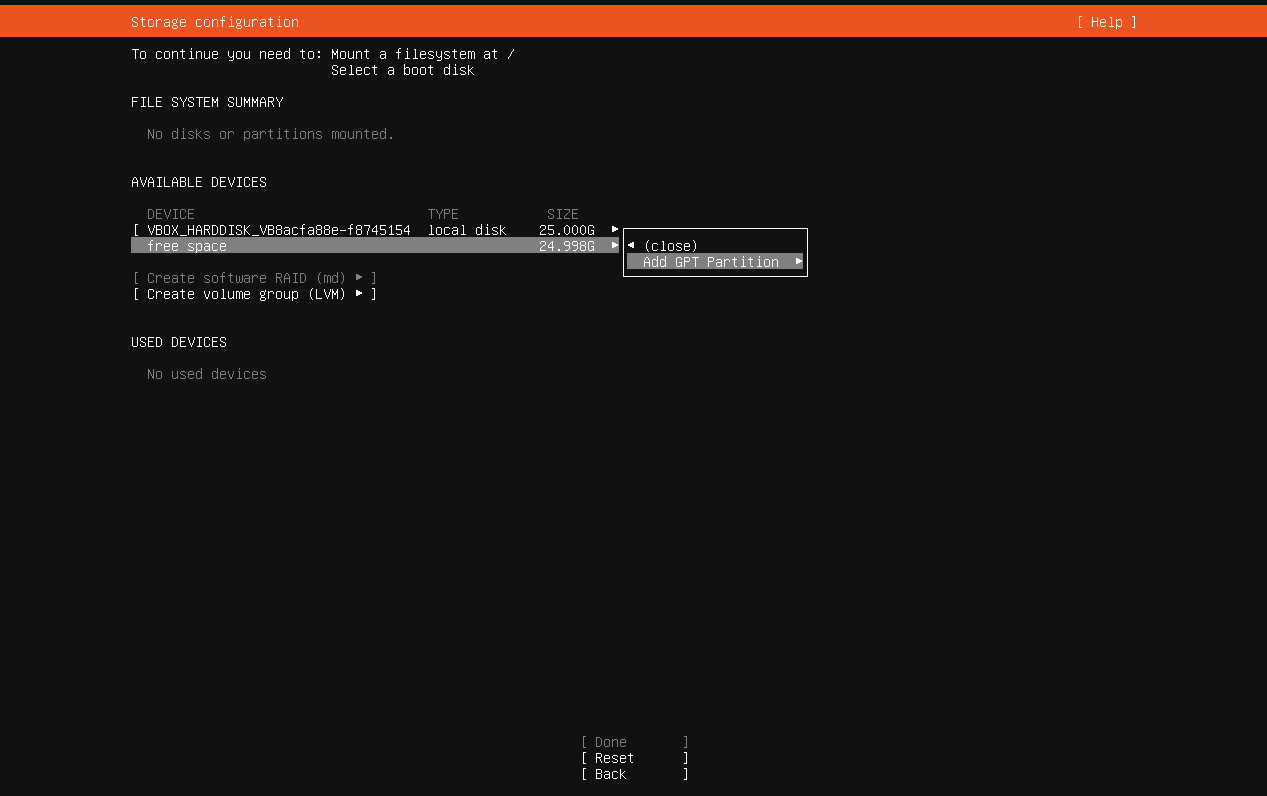Expand the VBOX_HARDDISK device actions arrow

click(x=614, y=228)
